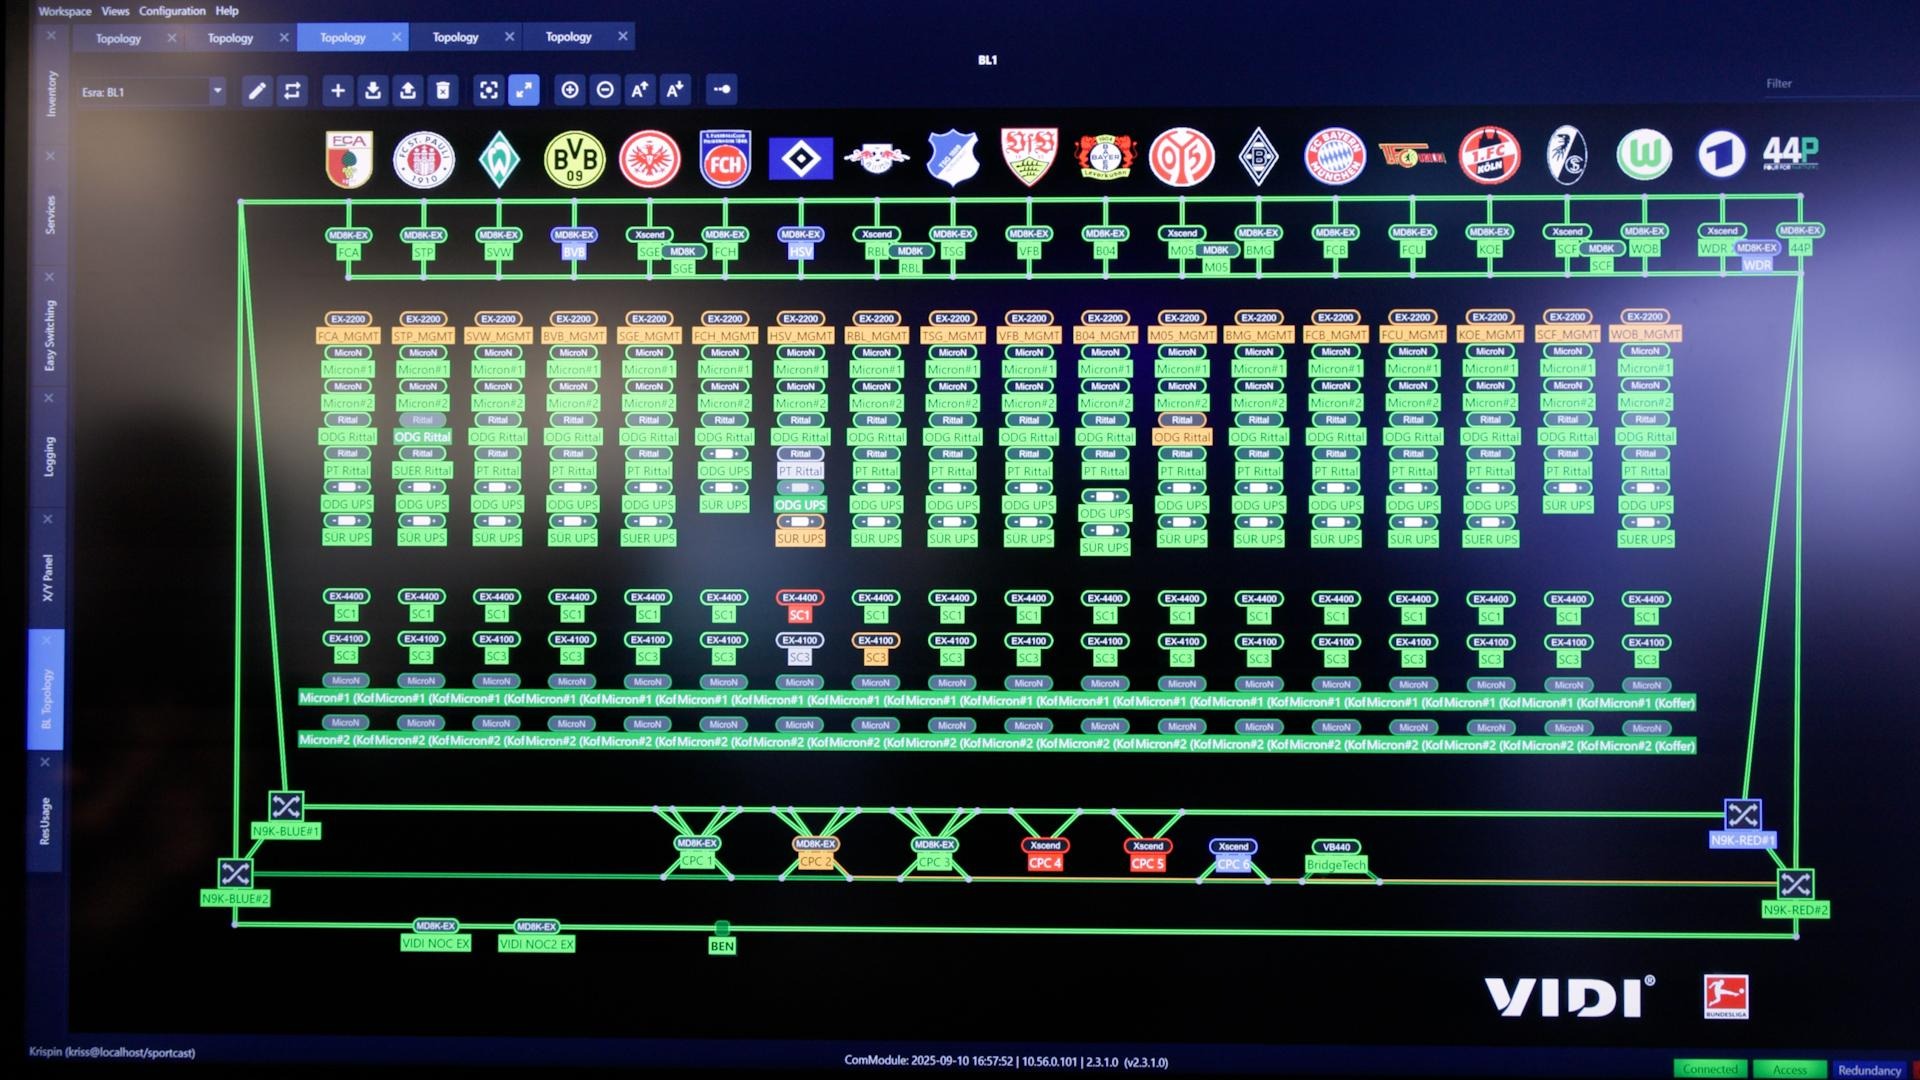Click the N9K-BLUE#1 switch node
The width and height of the screenshot is (1920, 1080).
[x=286, y=806]
